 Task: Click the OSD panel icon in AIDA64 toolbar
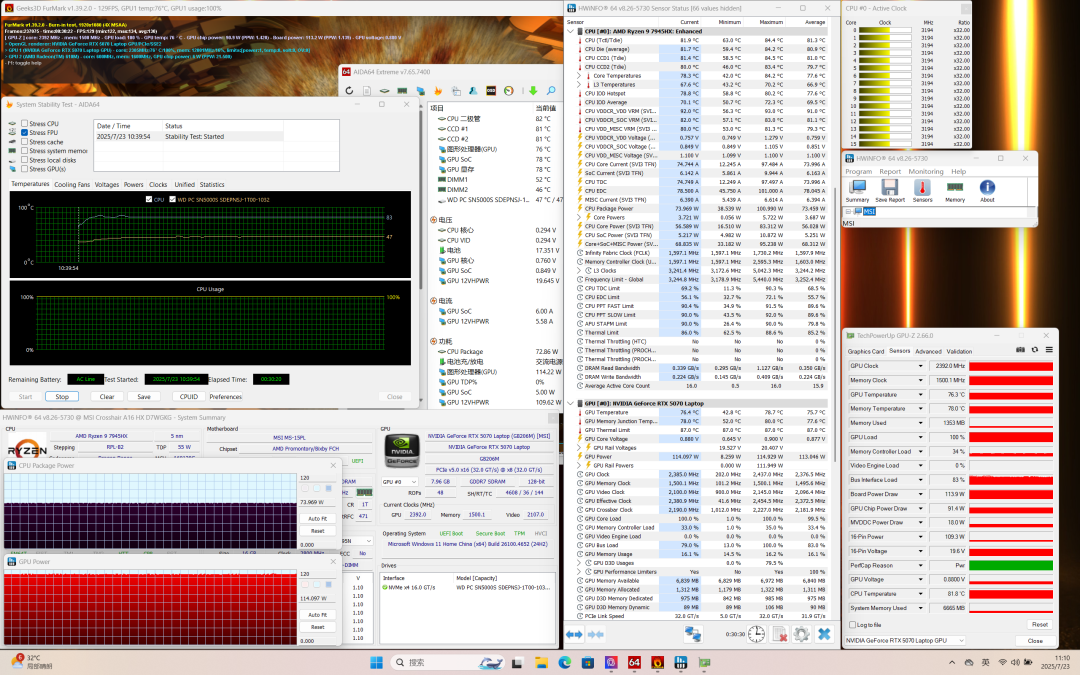pos(491,90)
